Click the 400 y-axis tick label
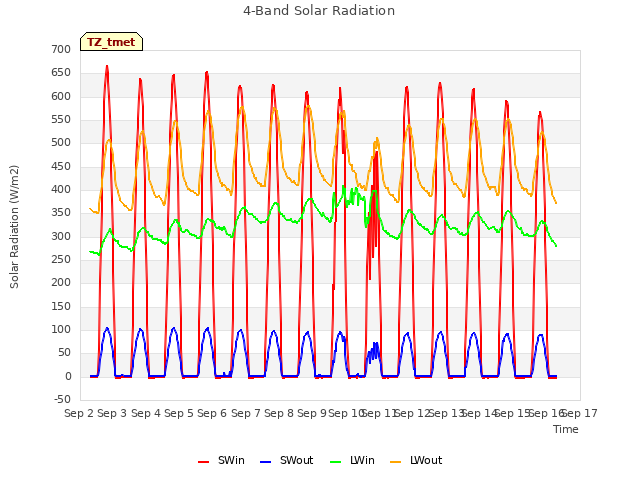The width and height of the screenshot is (640, 480). pyautogui.click(x=61, y=189)
